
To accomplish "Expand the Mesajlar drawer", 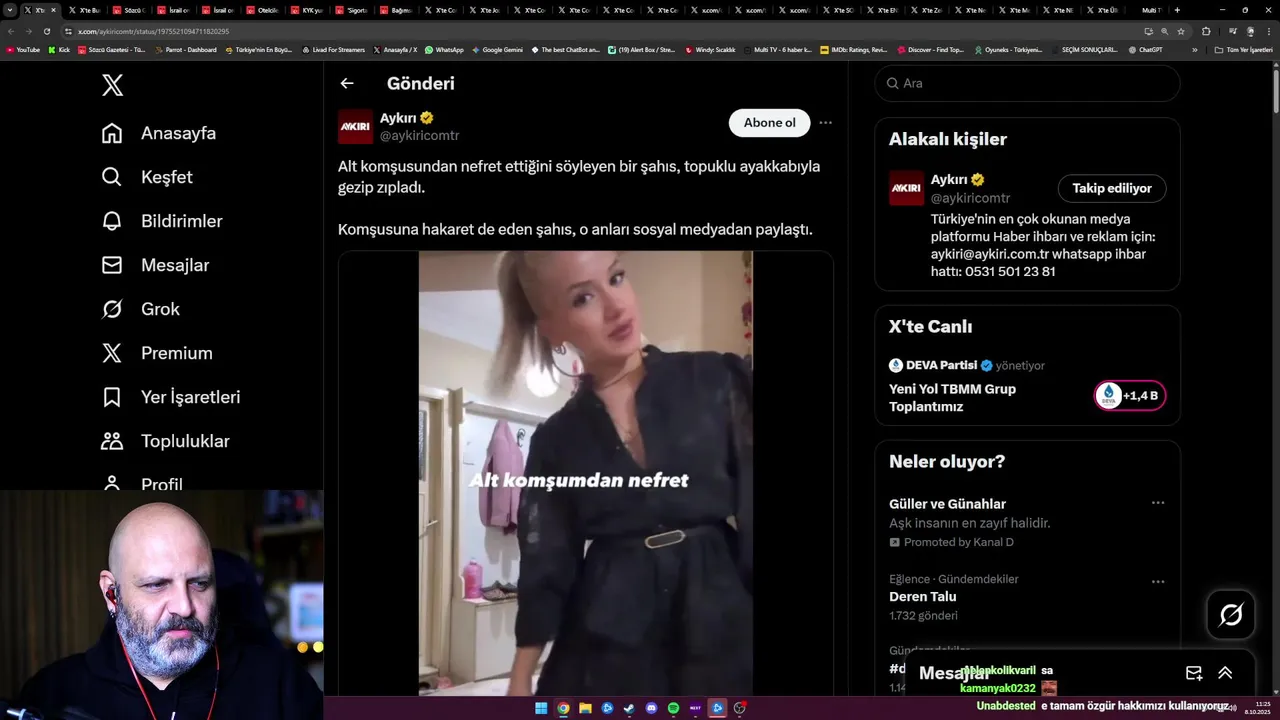I will click(x=1225, y=673).
